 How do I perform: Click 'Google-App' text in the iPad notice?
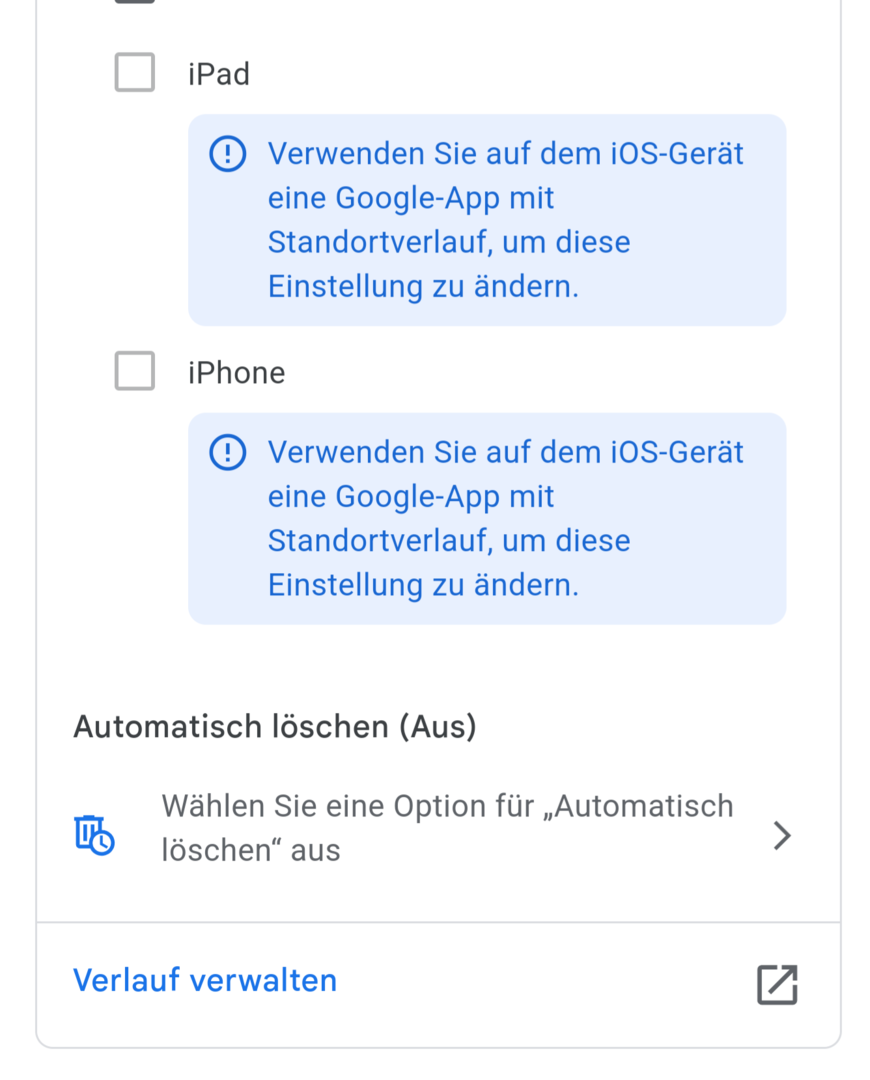point(417,198)
